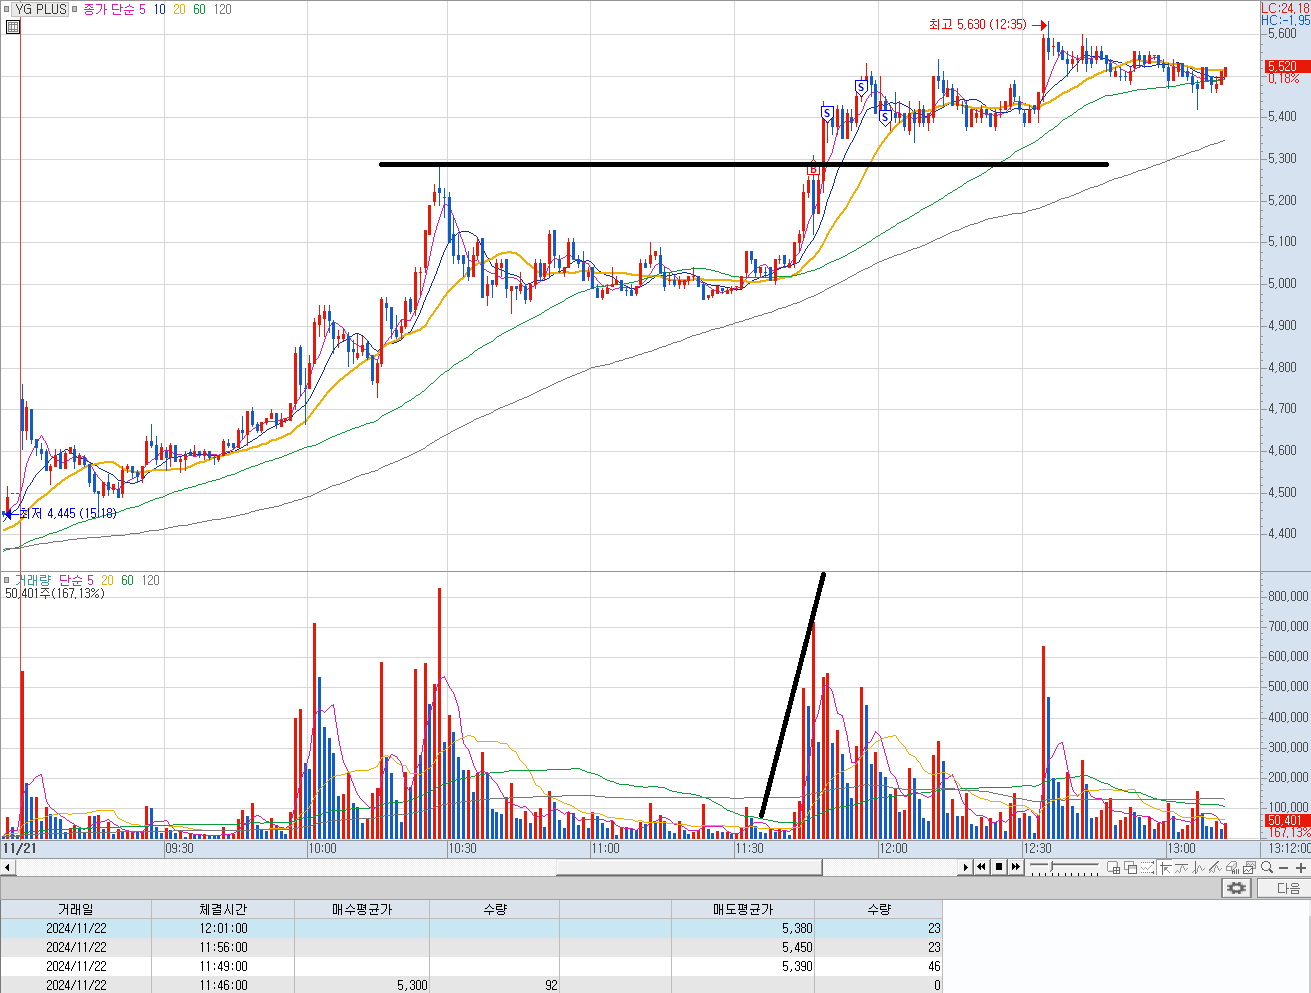
Task: Click the 12:30 time axis label
Action: coord(1037,848)
